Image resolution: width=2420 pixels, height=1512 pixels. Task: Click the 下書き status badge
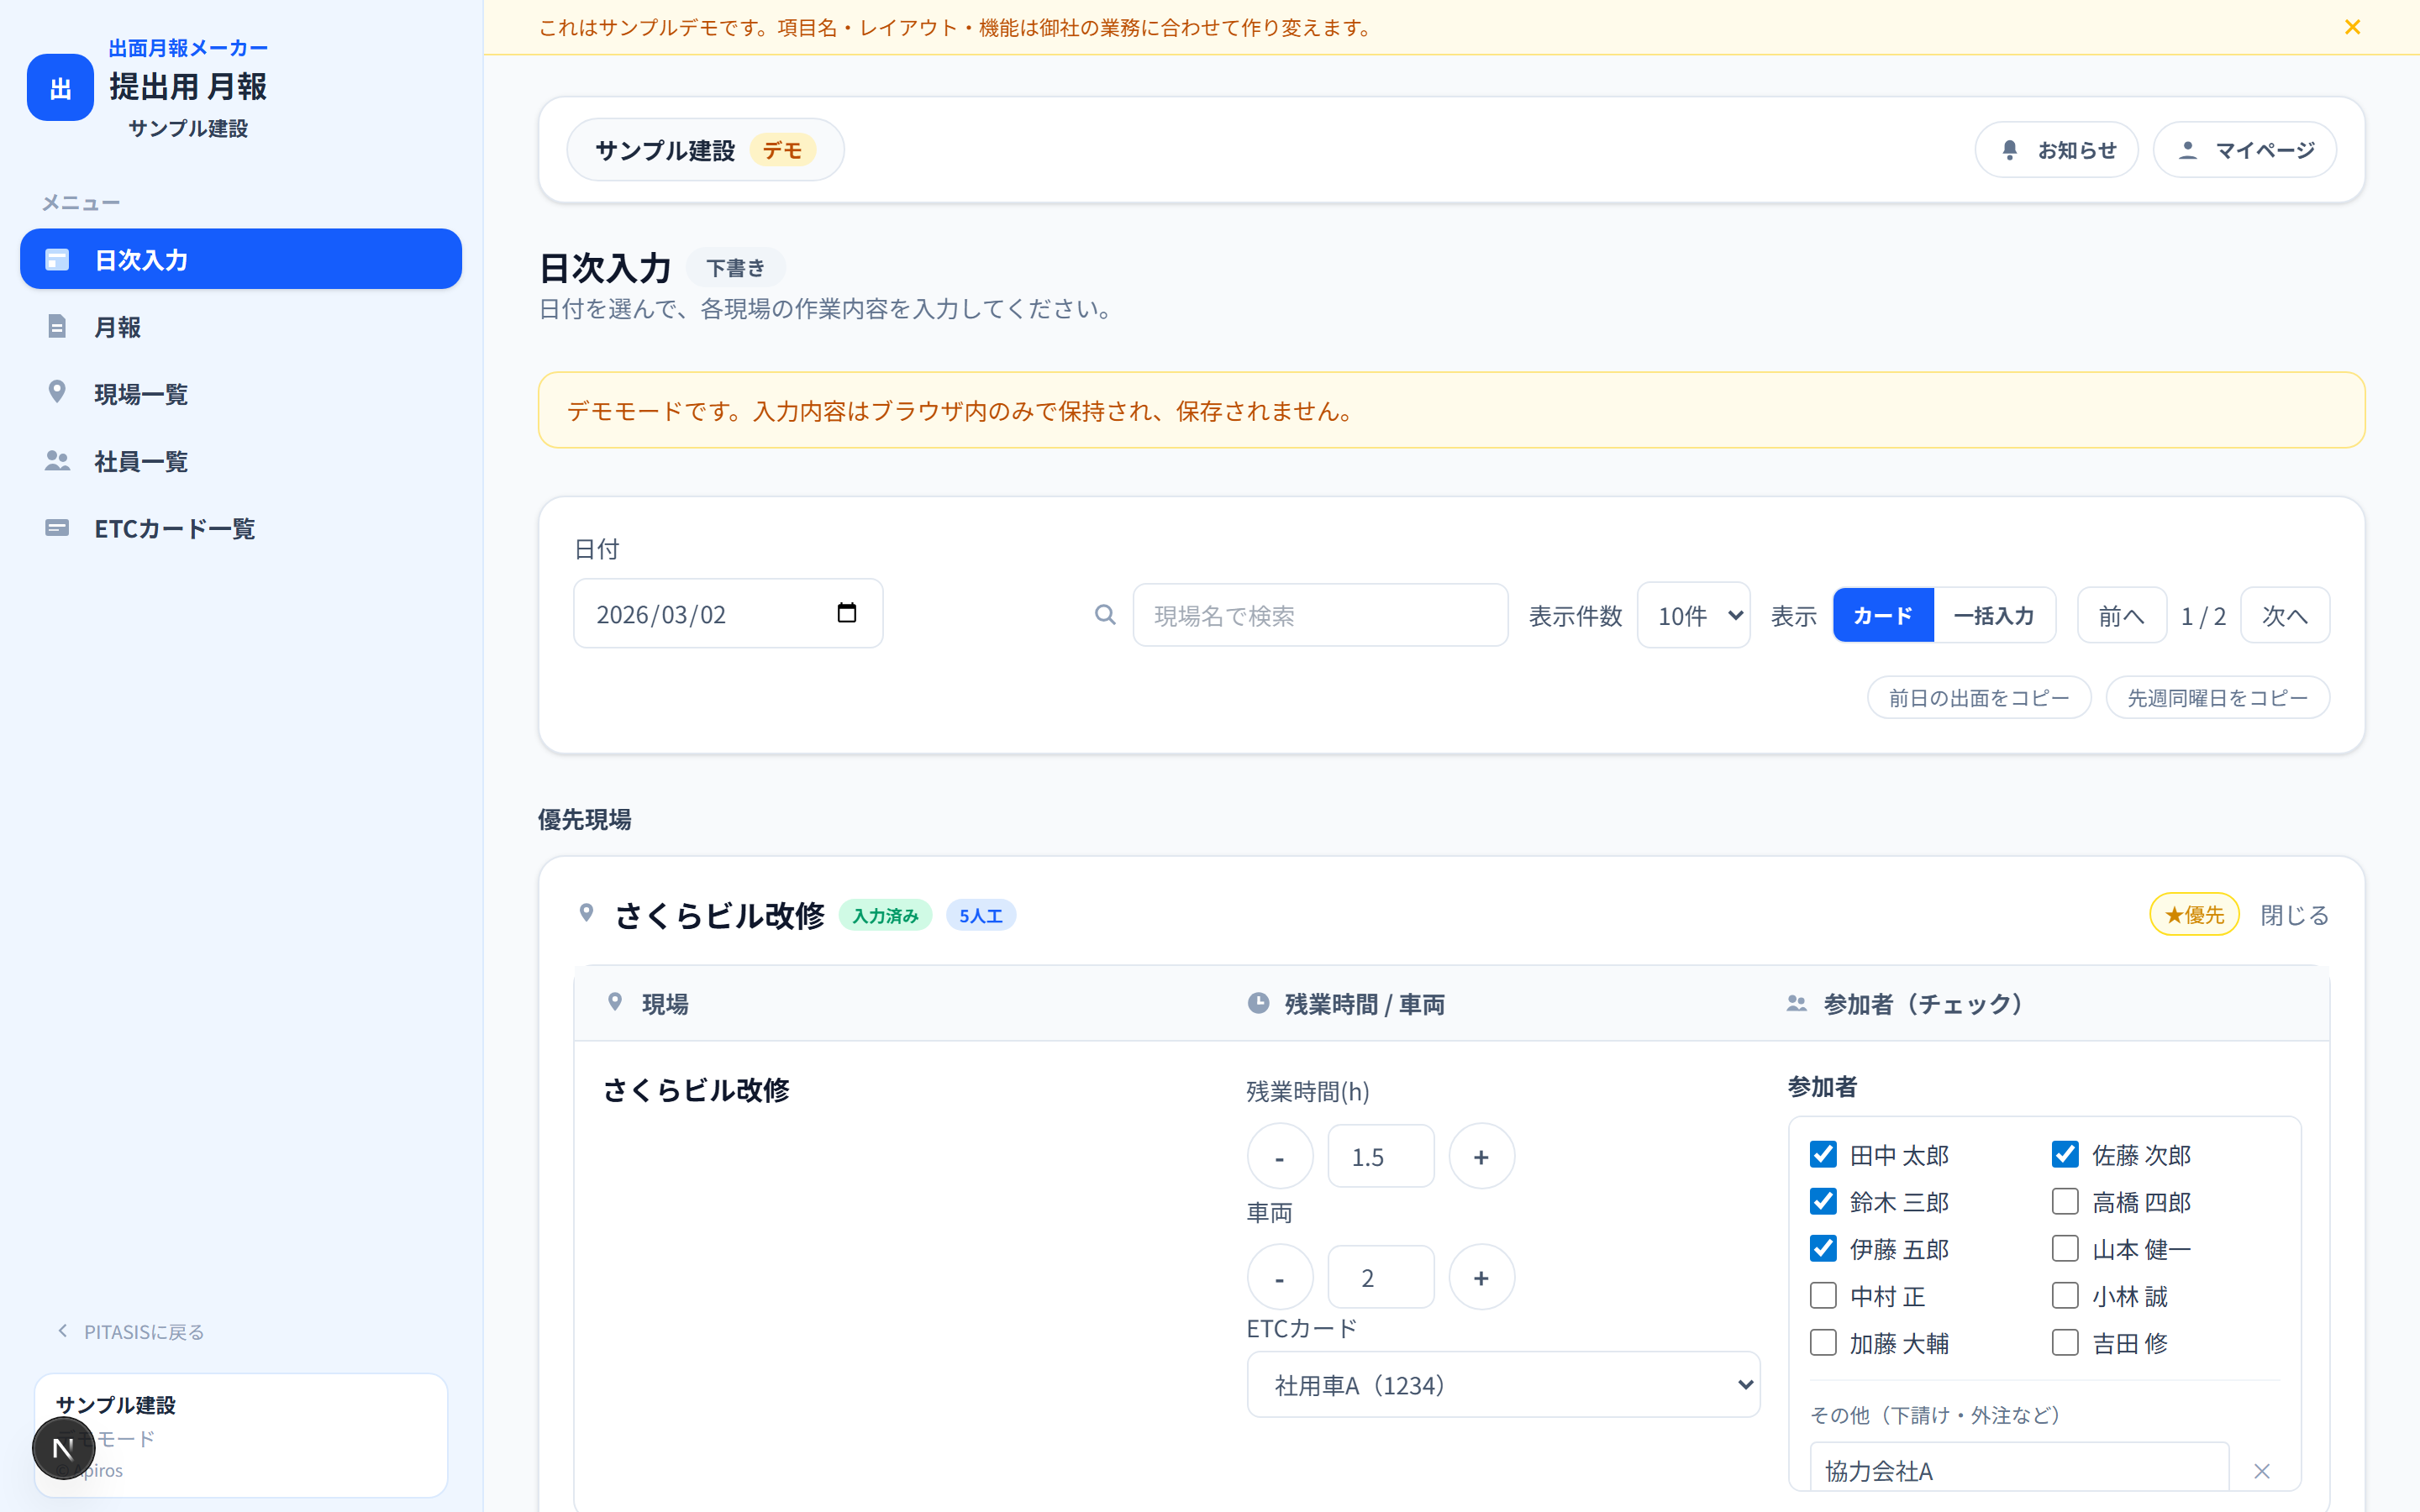click(735, 267)
